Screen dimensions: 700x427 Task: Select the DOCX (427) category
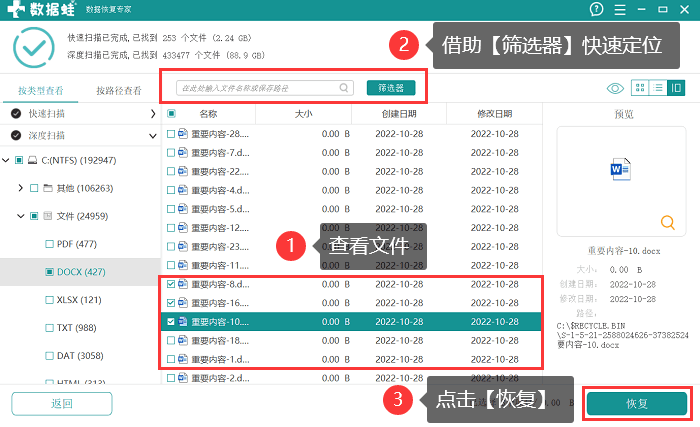click(x=80, y=272)
